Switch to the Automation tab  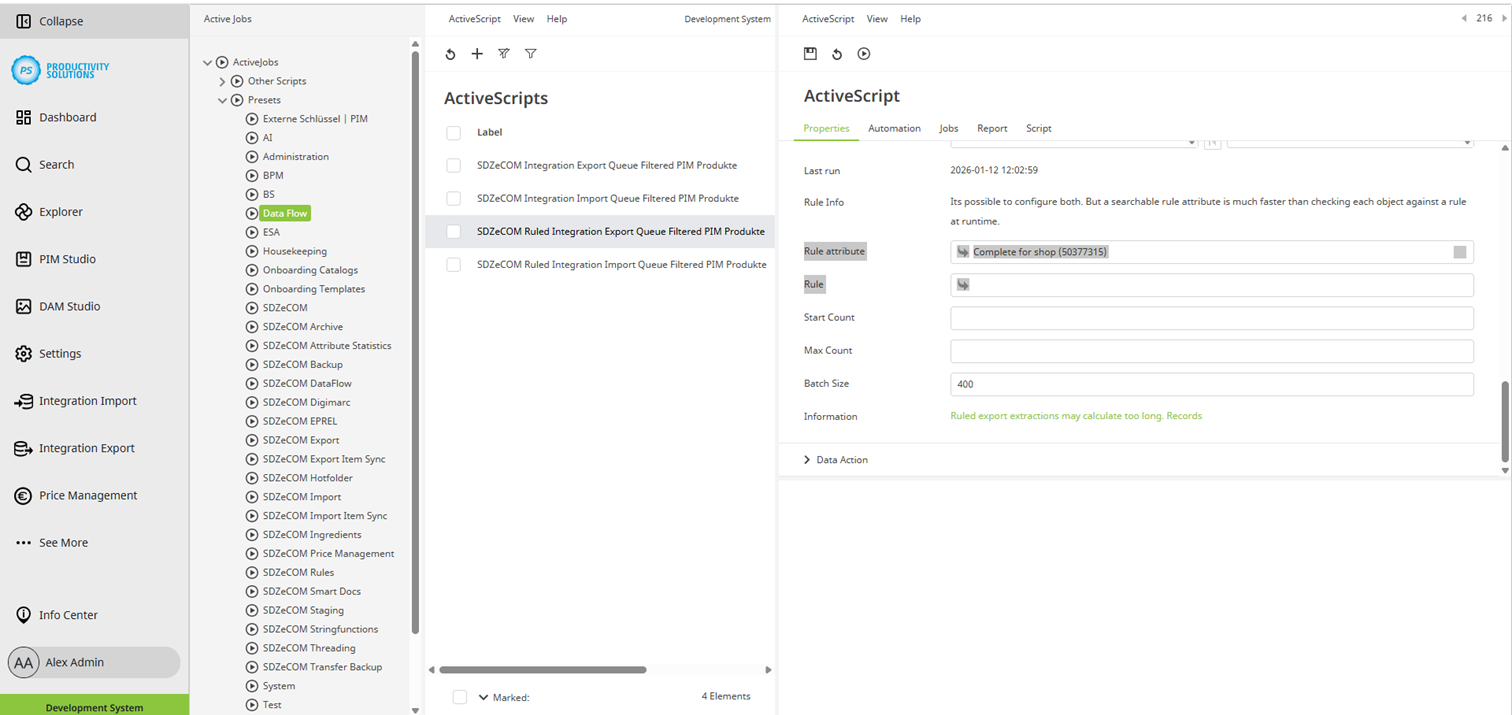894,128
